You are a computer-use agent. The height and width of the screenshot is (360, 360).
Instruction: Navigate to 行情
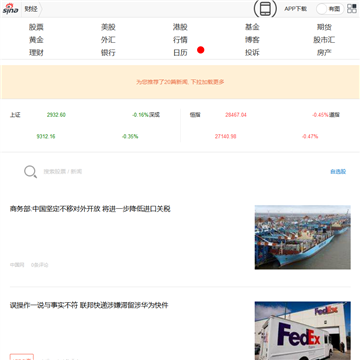(x=180, y=40)
